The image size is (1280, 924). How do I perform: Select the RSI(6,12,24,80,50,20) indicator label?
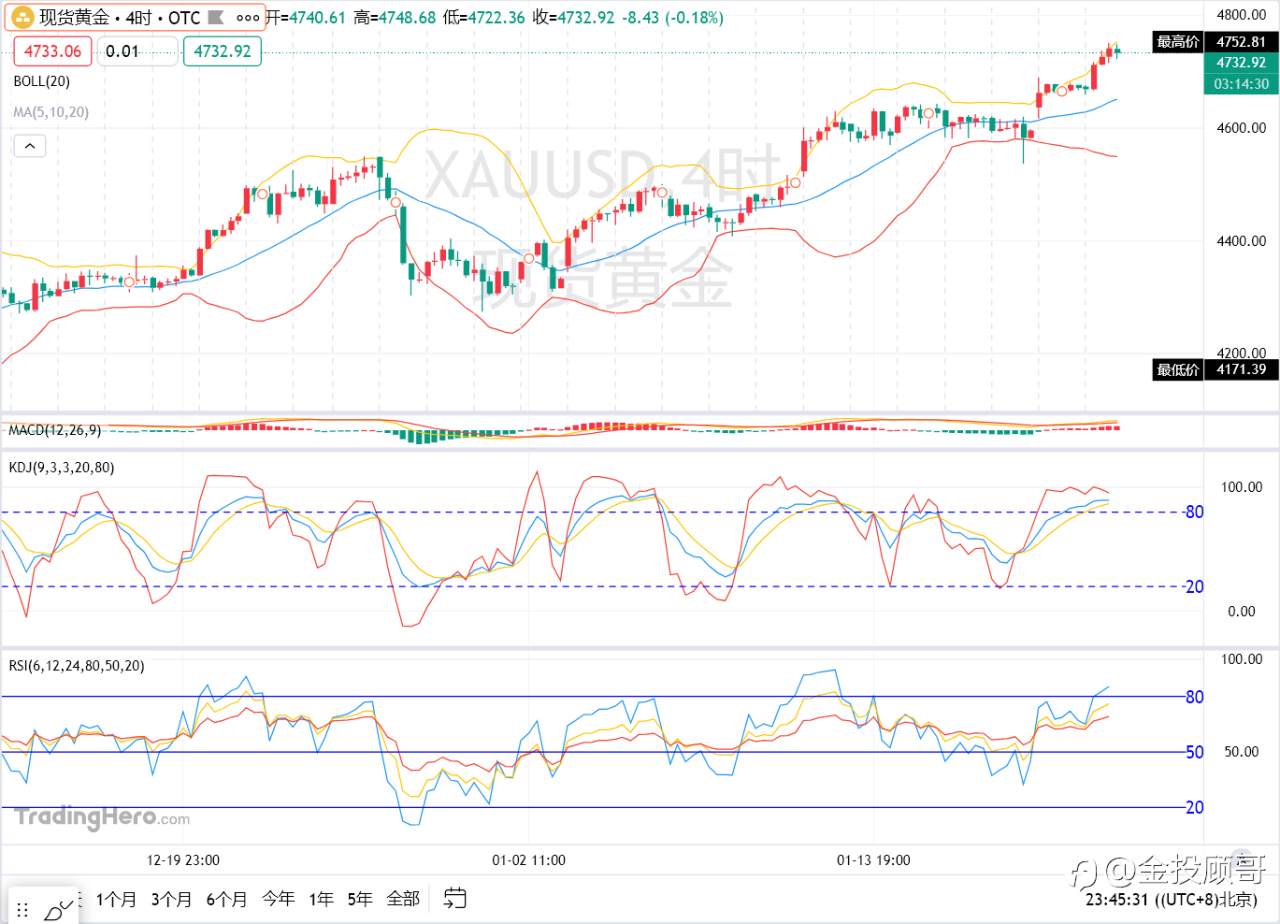coord(76,665)
